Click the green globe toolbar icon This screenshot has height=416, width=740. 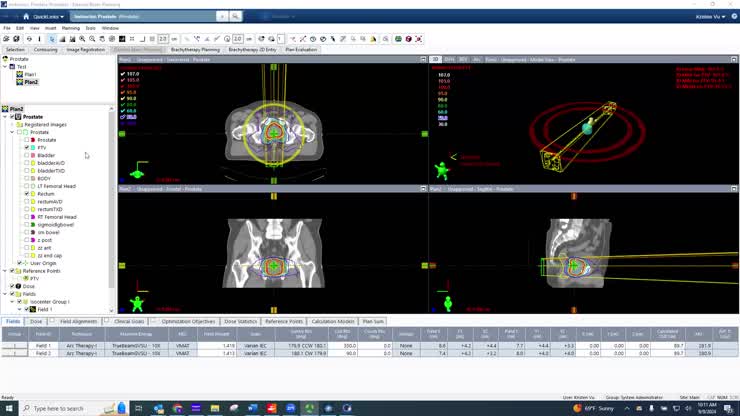tap(398, 39)
